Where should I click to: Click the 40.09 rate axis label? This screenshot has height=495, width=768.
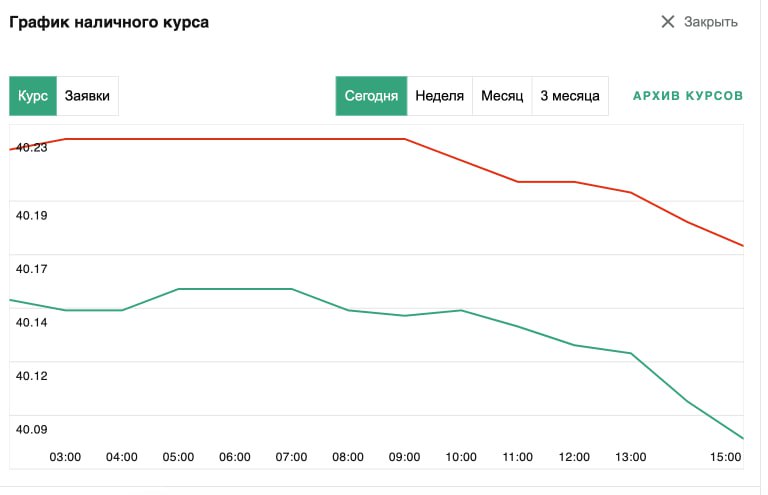[x=32, y=430]
